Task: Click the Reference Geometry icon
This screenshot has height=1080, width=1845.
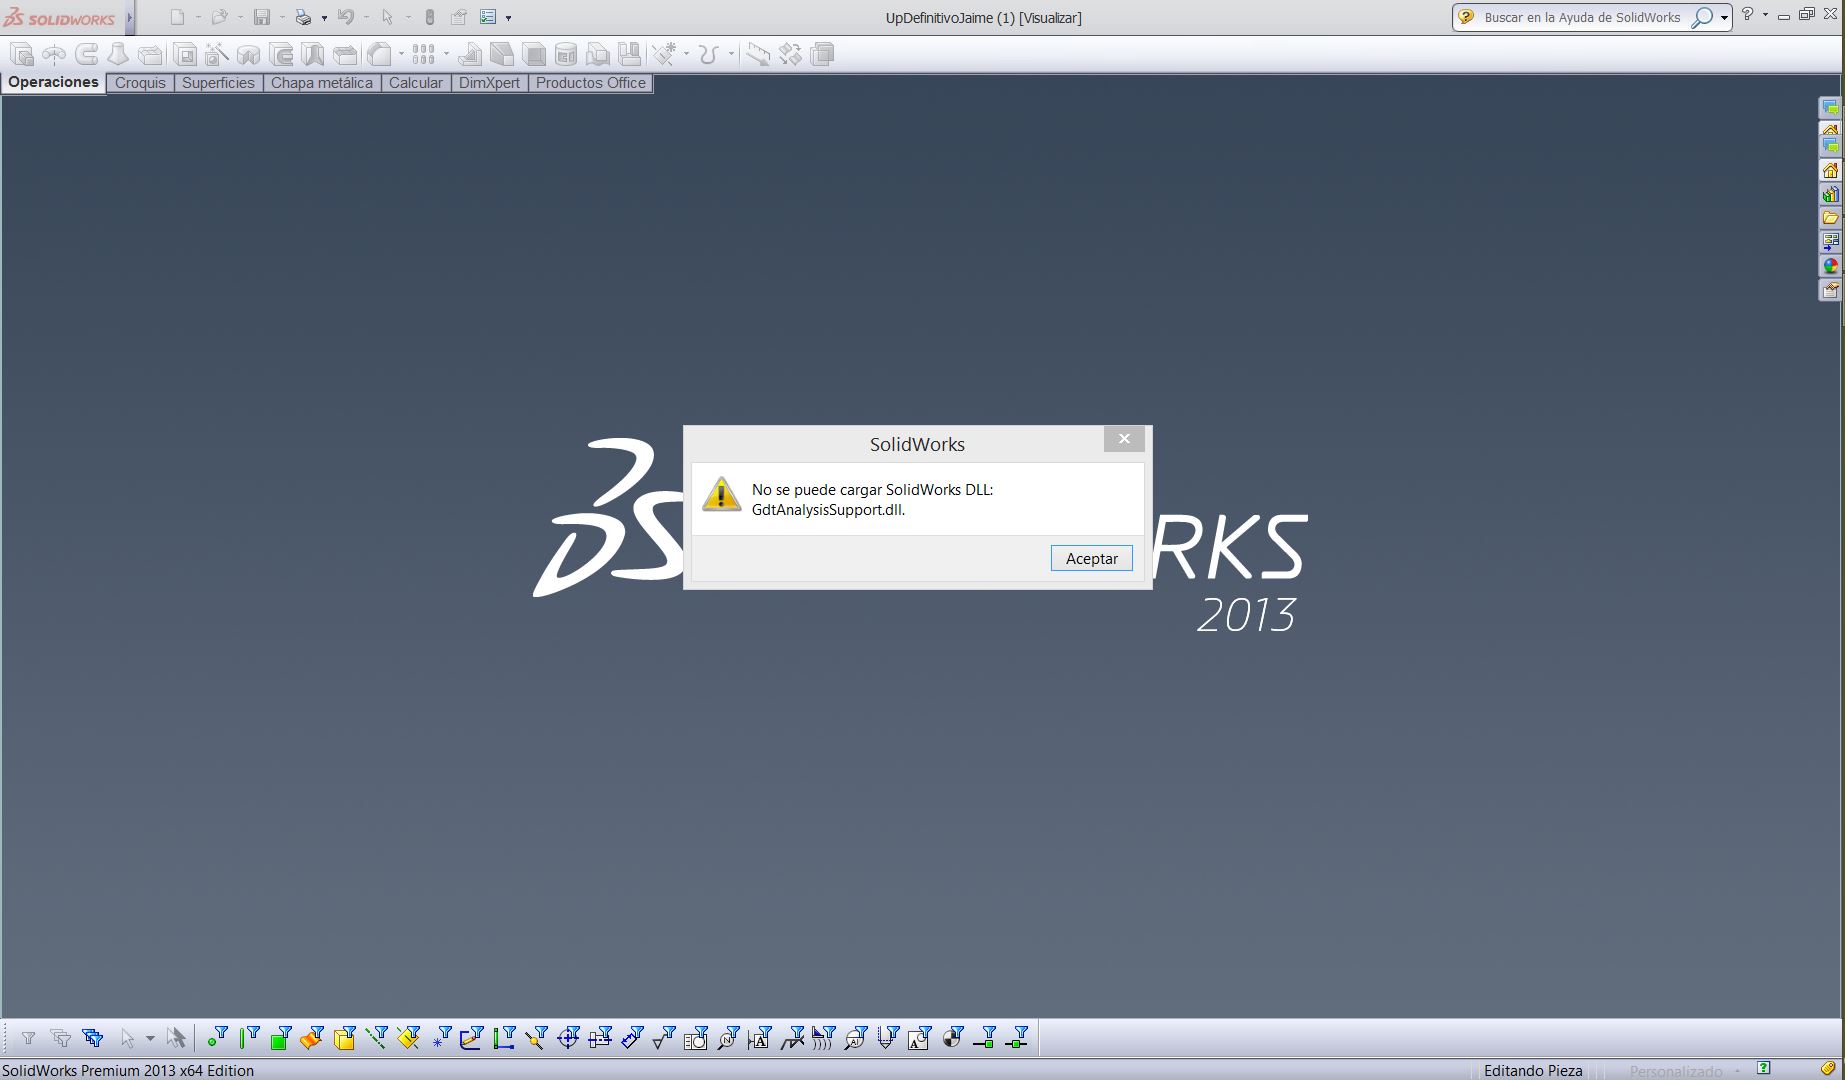Action: (664, 54)
